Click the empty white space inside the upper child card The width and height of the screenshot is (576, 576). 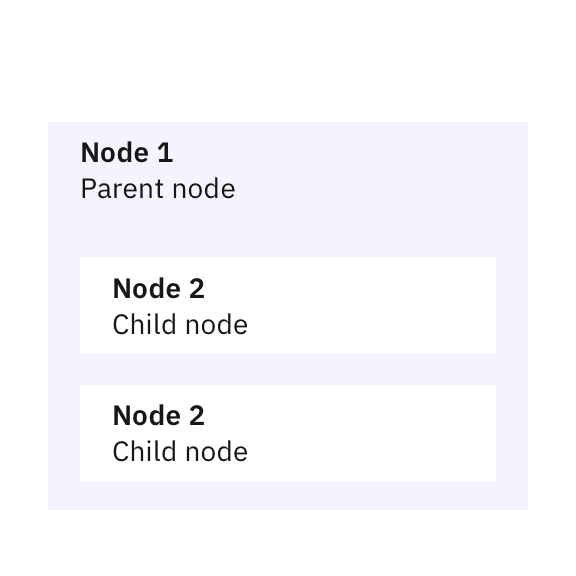click(371, 305)
